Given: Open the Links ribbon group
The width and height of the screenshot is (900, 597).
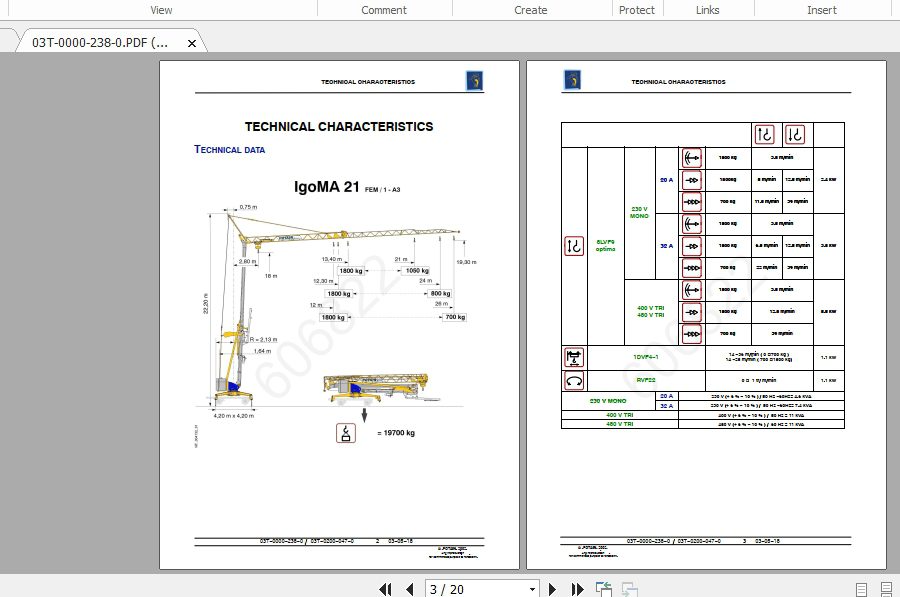Looking at the screenshot, I should [707, 10].
